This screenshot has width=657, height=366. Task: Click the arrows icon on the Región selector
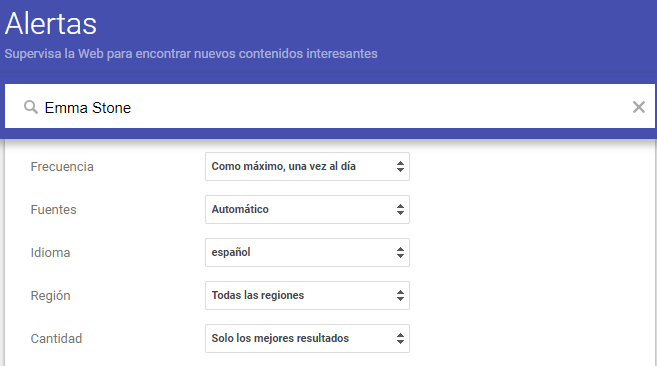[400, 296]
